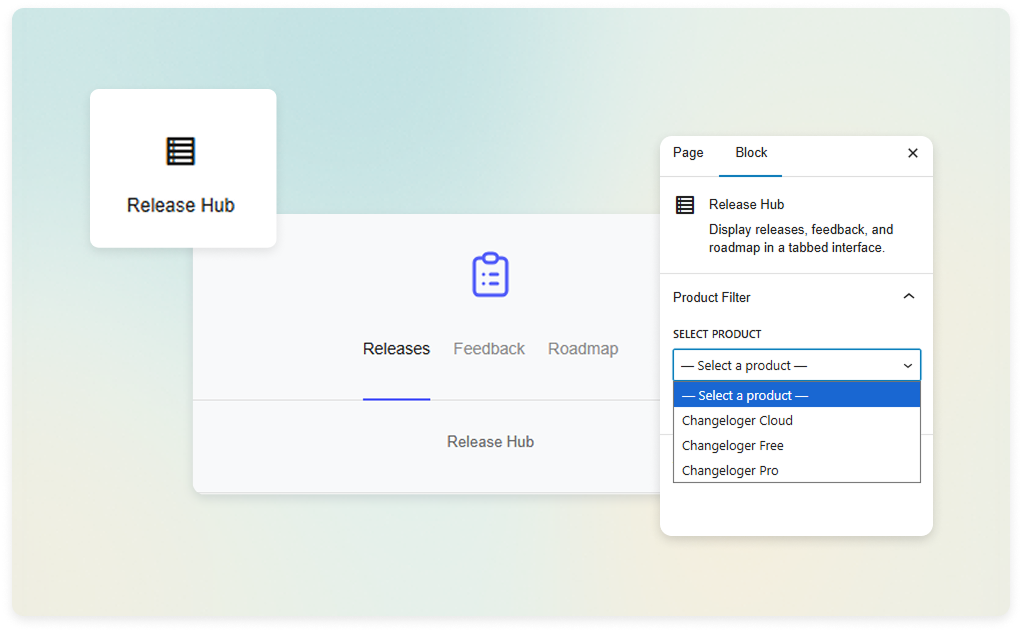Select the Releases tab
Screen dimensions: 1022x632
(395, 348)
